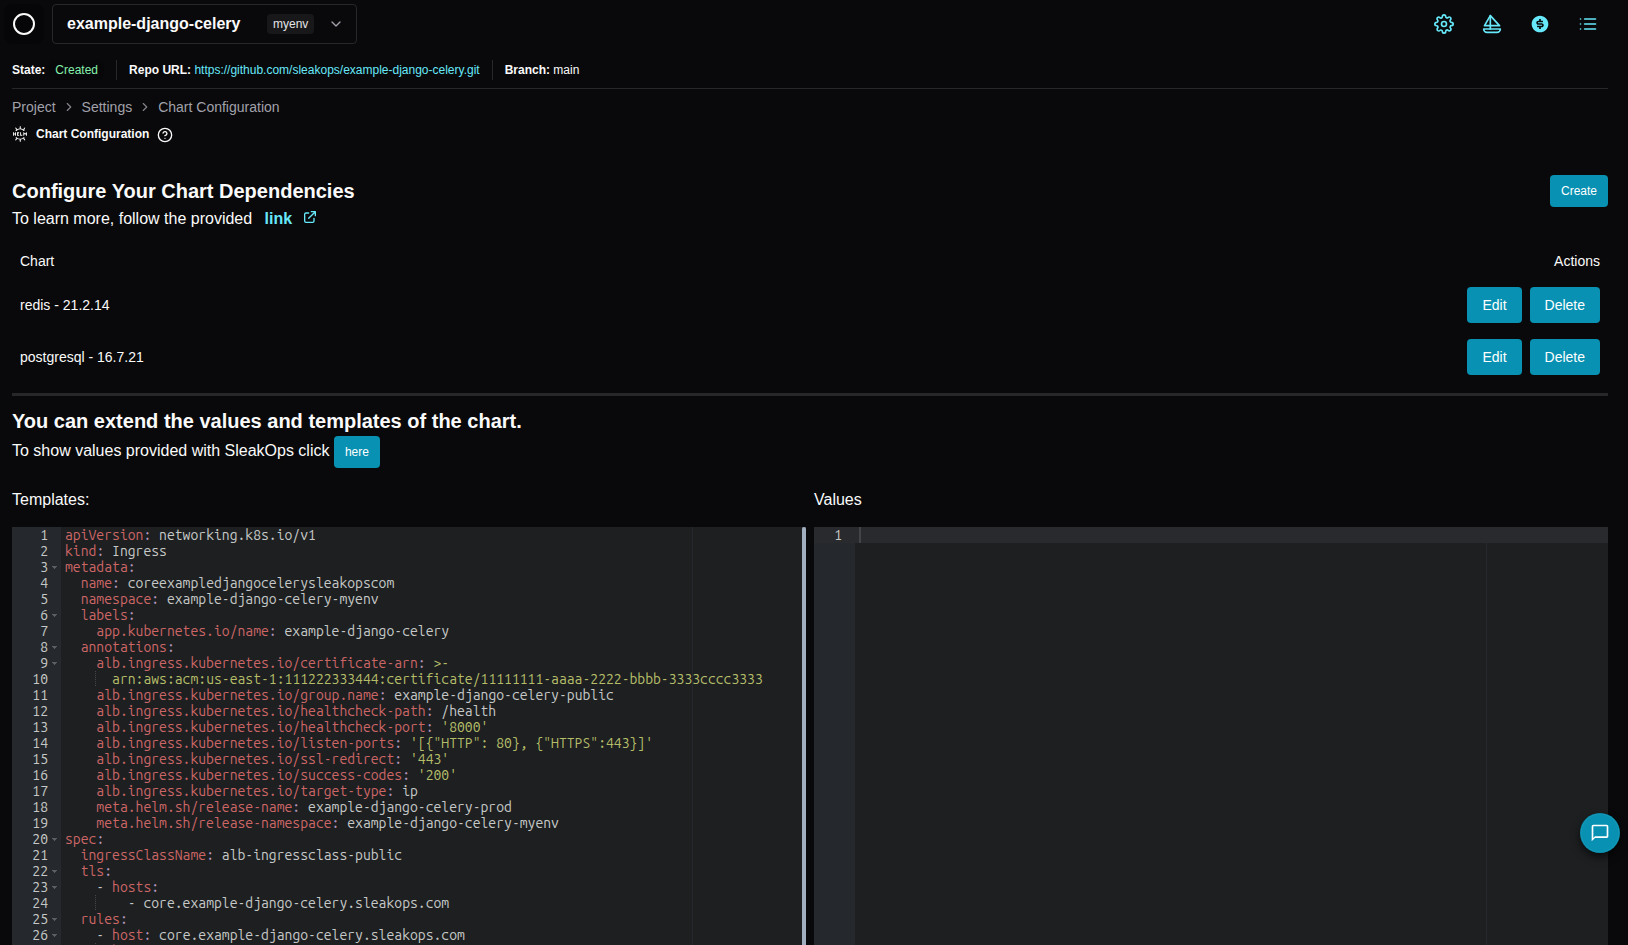This screenshot has width=1628, height=945.
Task: Edit the postgresql chart
Action: coord(1494,357)
